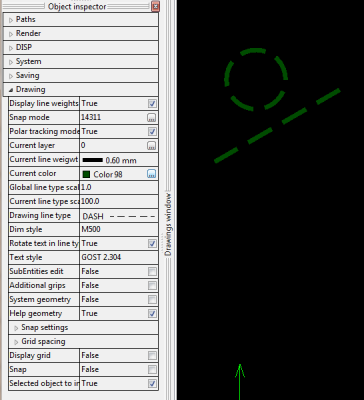Open the Snap mode ellipsis button
Screen dimensions: 364x400
pos(152,118)
